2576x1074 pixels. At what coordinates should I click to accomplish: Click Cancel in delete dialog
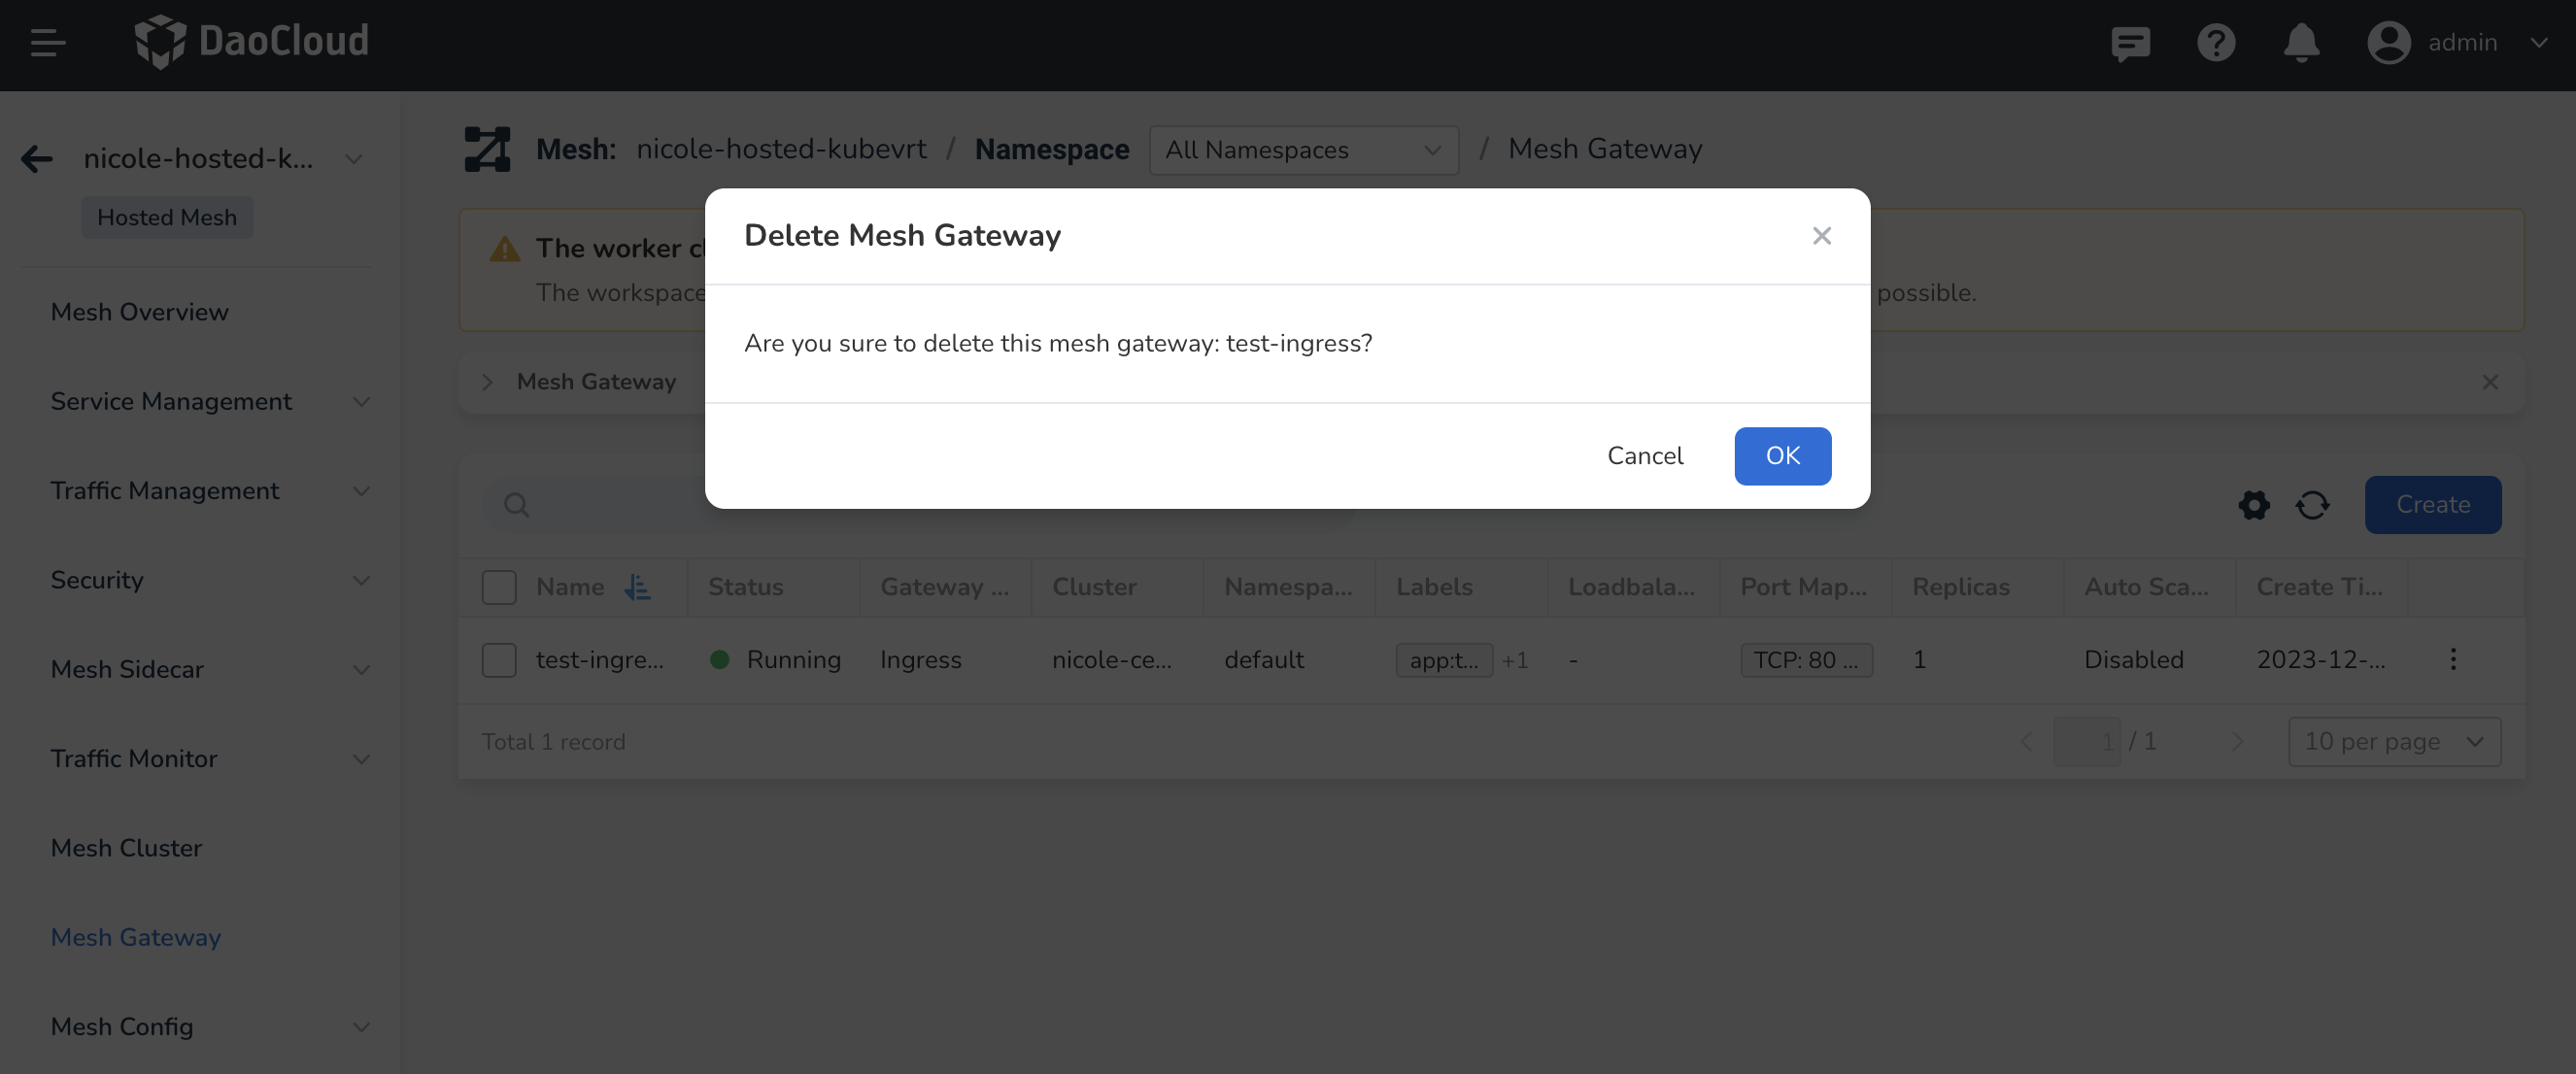[1645, 456]
